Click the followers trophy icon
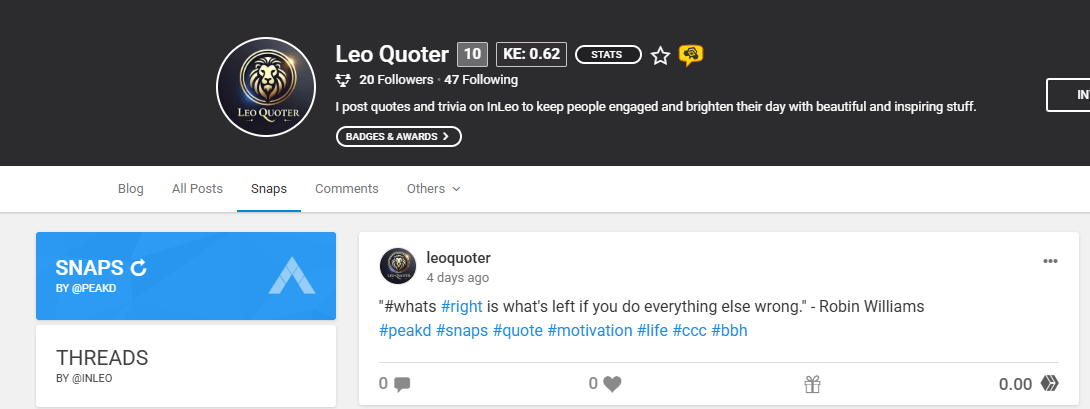This screenshot has width=1090, height=409. pos(343,80)
